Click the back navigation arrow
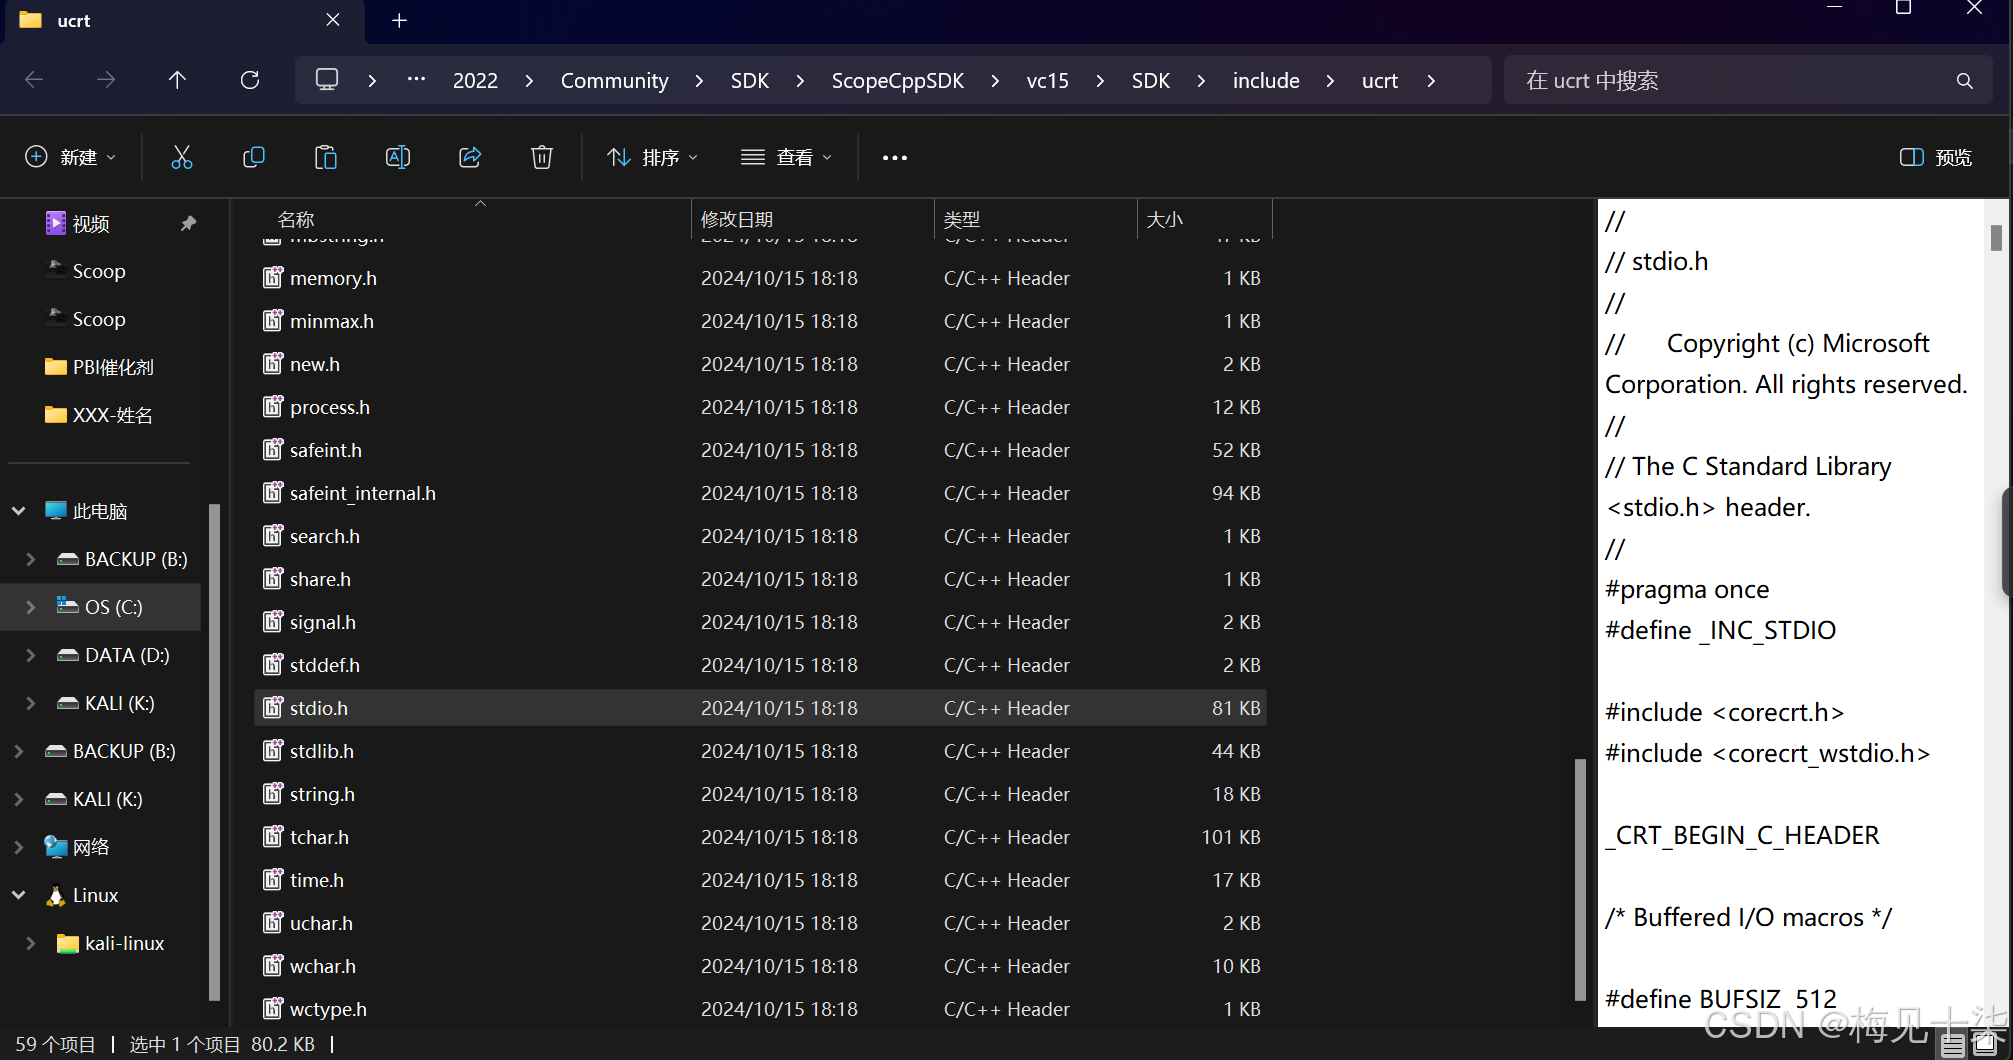Image resolution: width=2013 pixels, height=1060 pixels. [33, 80]
